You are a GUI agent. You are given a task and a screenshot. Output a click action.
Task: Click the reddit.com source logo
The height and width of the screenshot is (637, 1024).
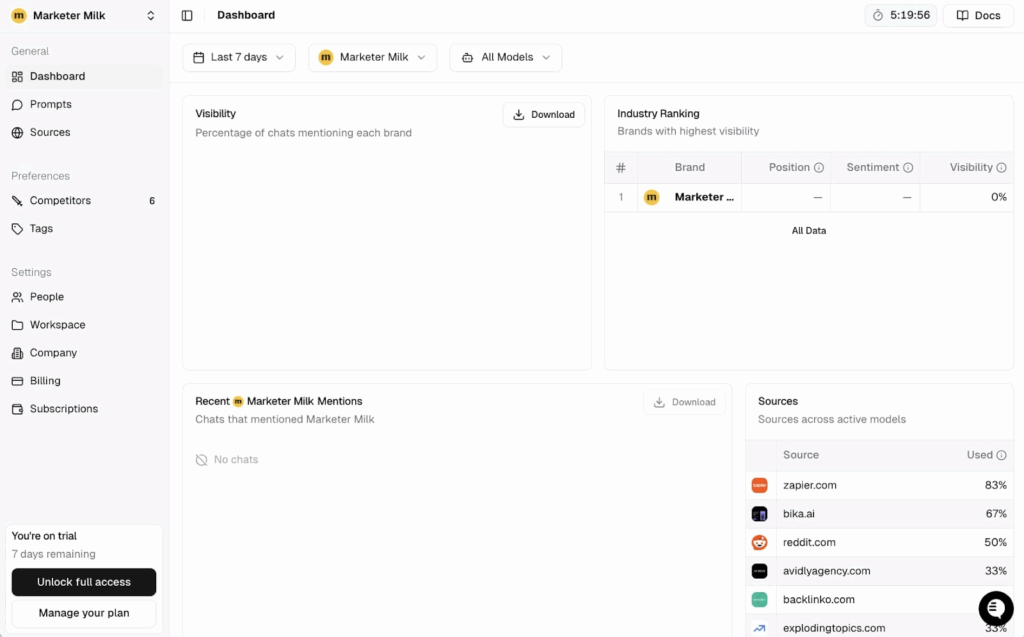(x=760, y=542)
